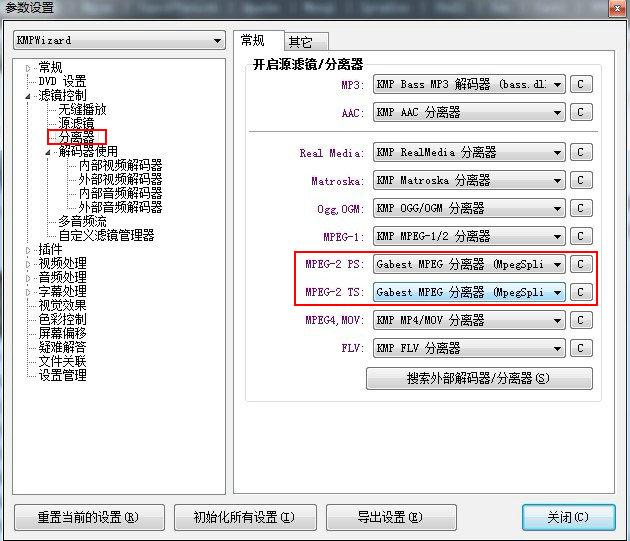Collapse the 滤镜控制 tree node
The height and width of the screenshot is (541, 630).
coord(28,96)
